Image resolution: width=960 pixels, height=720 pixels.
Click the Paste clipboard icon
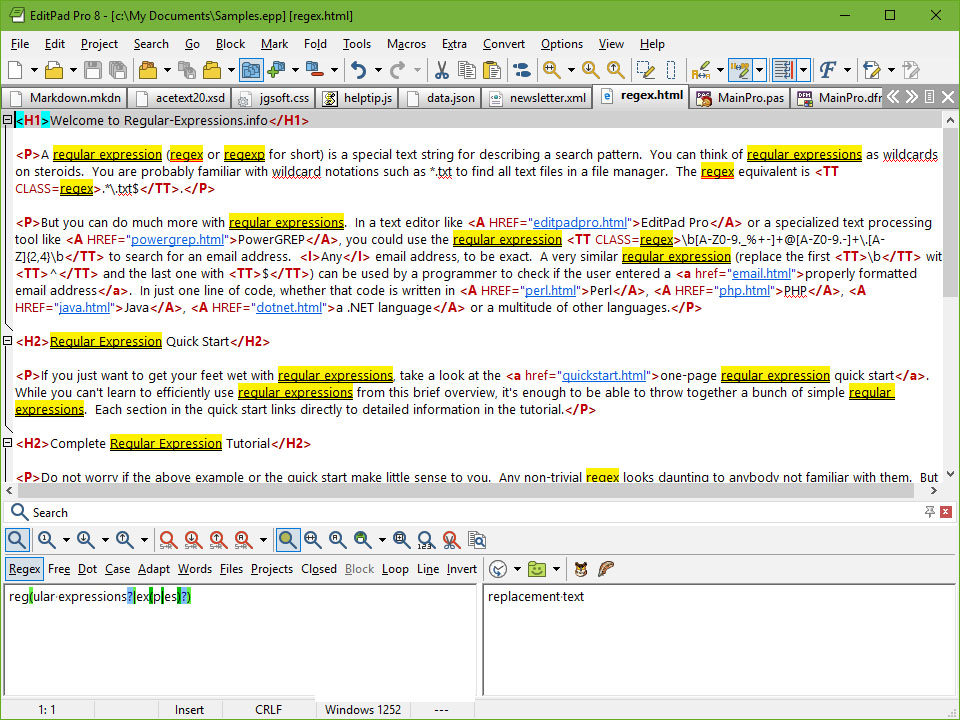tap(492, 70)
